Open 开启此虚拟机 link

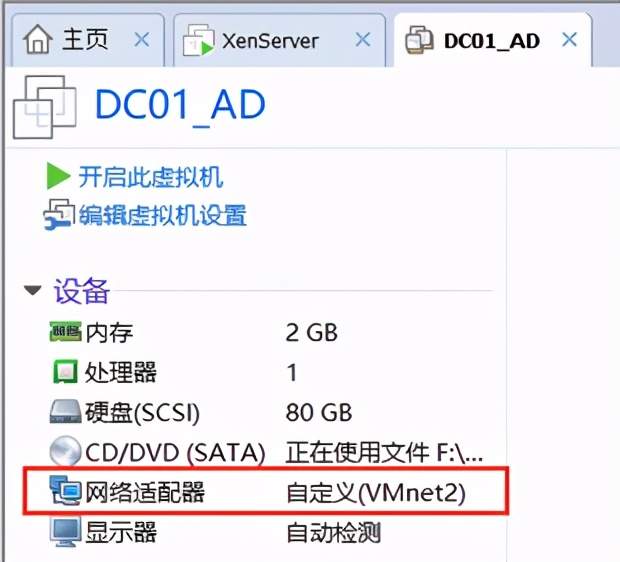(151, 177)
